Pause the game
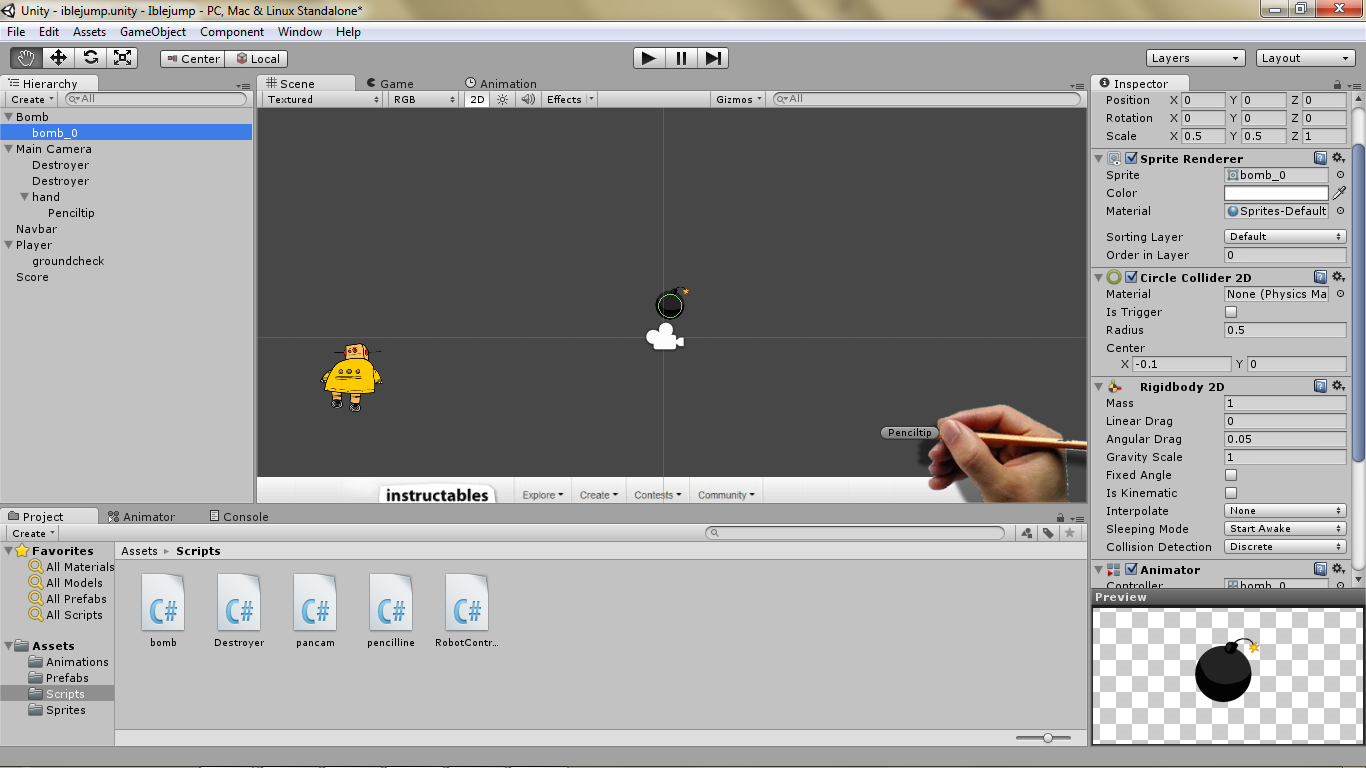This screenshot has height=768, width=1366. pos(681,58)
